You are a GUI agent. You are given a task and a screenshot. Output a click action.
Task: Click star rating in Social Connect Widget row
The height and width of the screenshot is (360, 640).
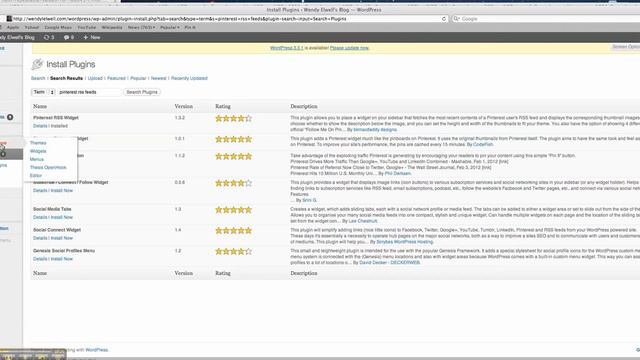(x=233, y=231)
